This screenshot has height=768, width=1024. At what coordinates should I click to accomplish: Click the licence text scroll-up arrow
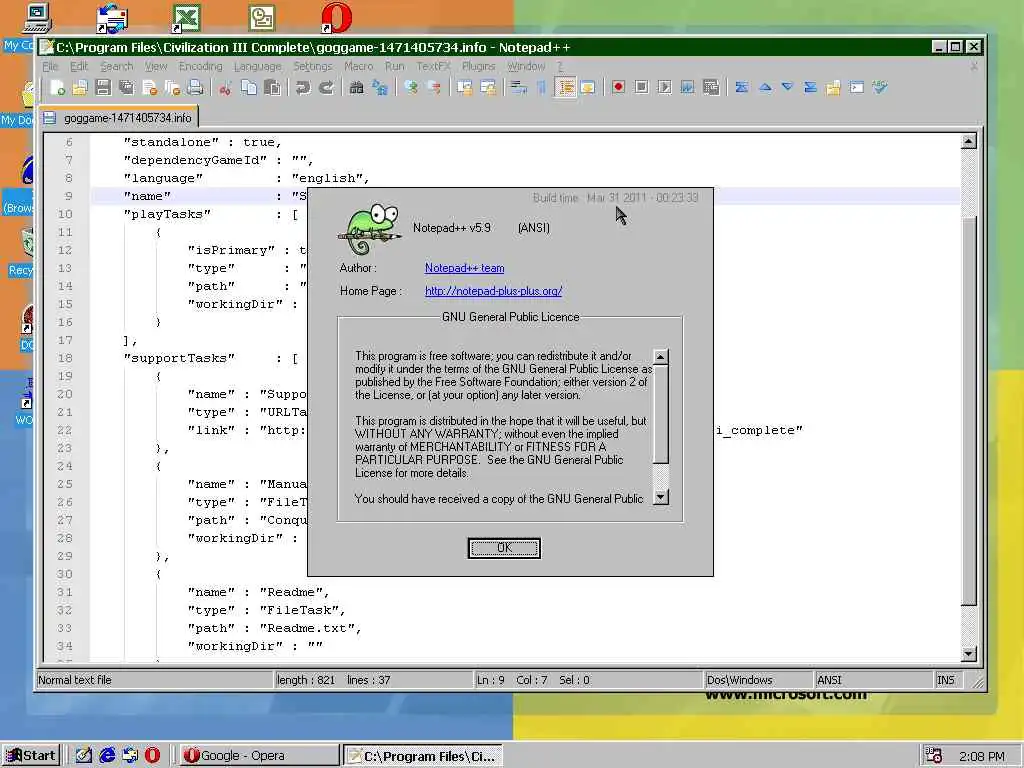coord(660,357)
